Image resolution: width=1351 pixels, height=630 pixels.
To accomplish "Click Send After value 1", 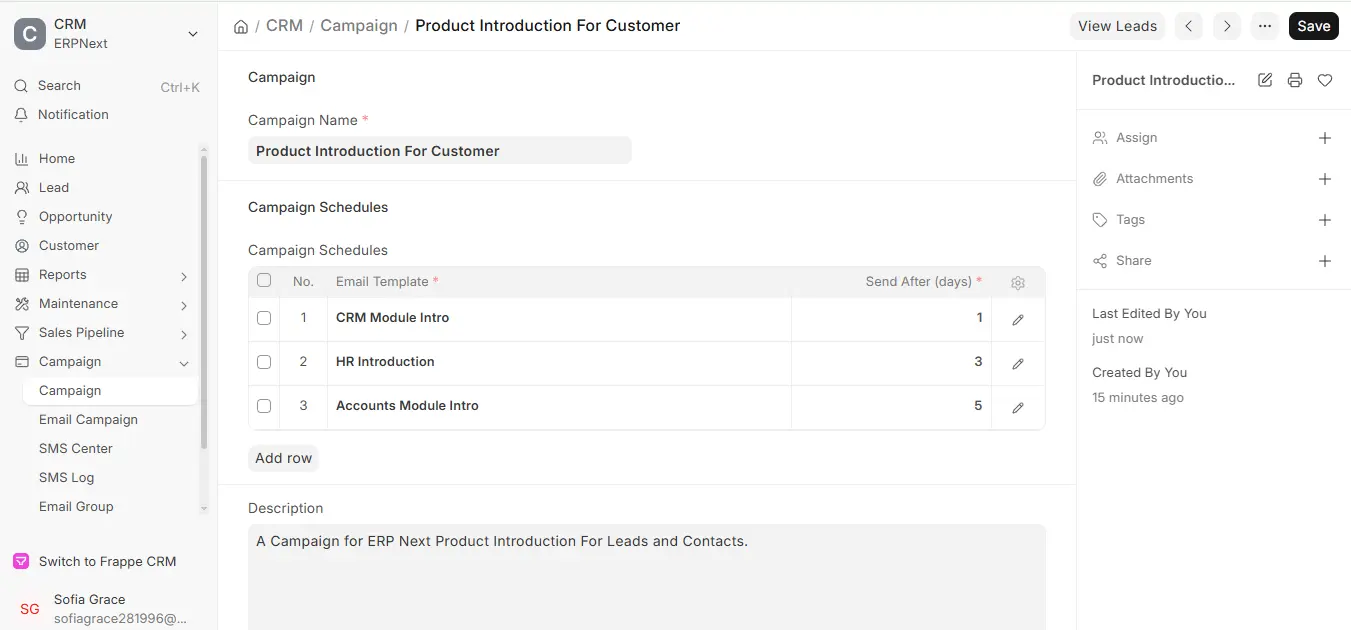I will pyautogui.click(x=891, y=318).
